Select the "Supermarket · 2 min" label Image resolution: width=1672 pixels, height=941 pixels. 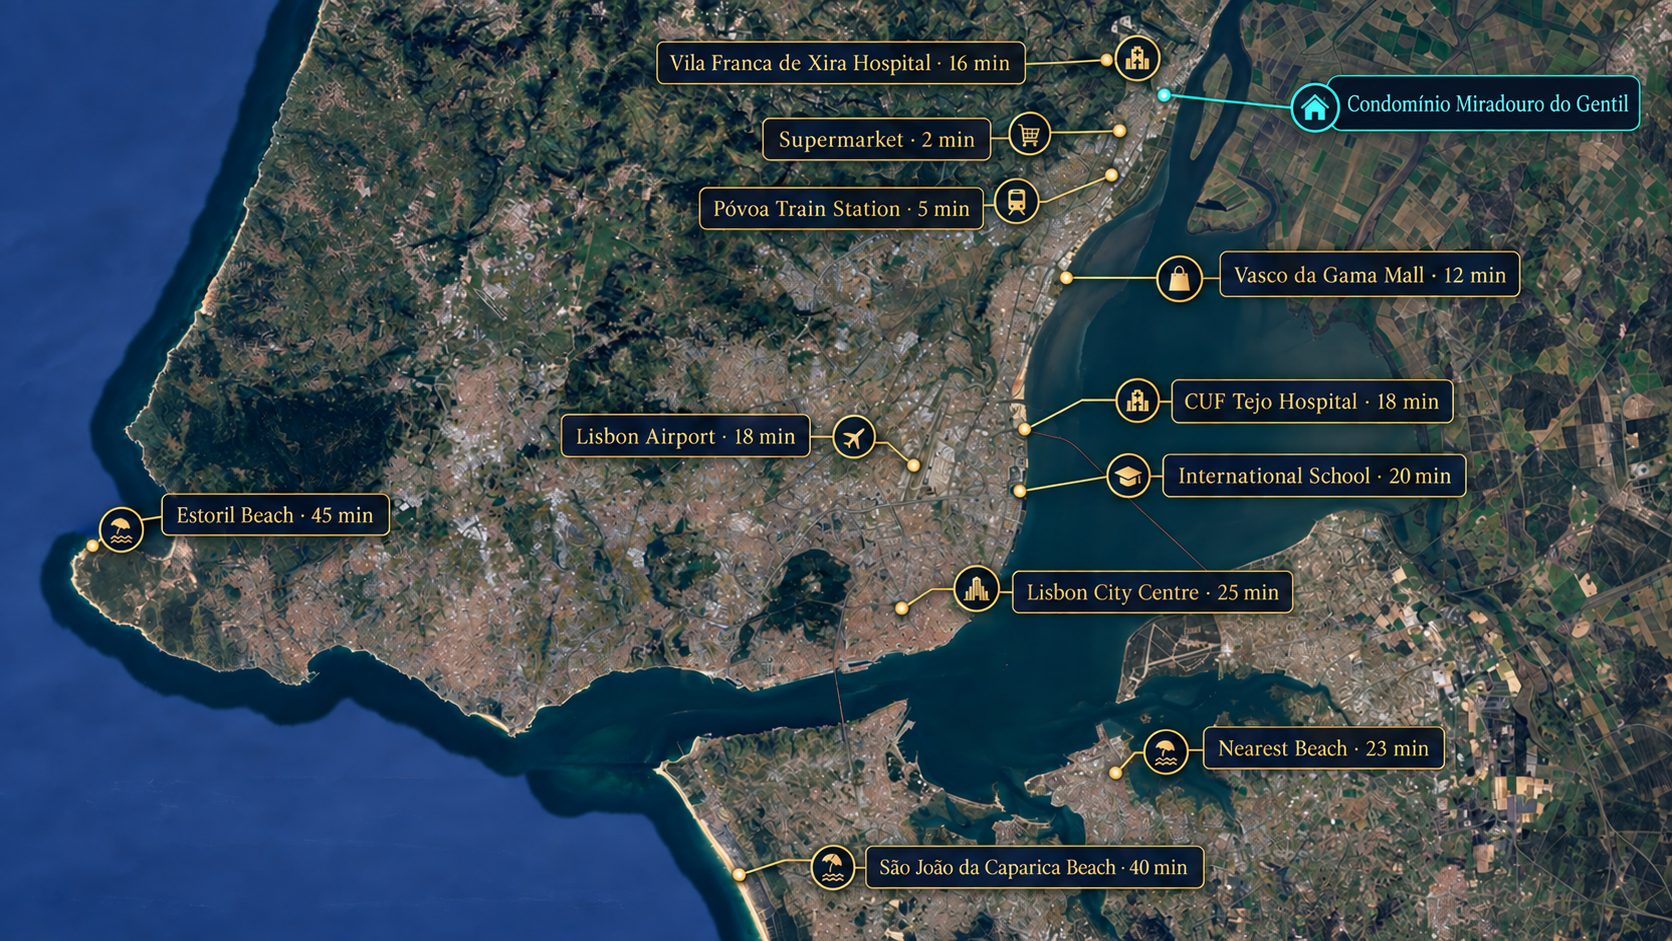tap(876, 139)
